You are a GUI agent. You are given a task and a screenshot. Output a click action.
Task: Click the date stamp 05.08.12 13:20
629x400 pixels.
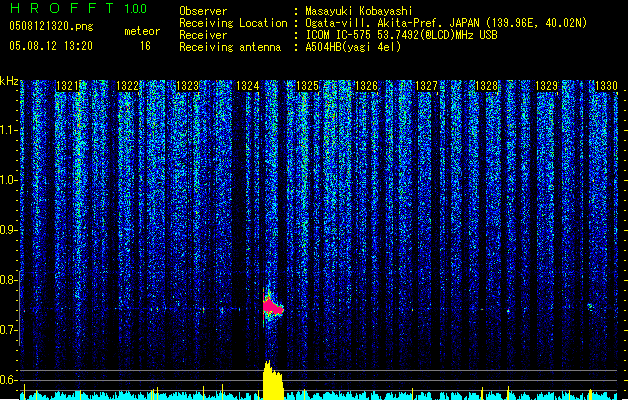click(x=51, y=46)
